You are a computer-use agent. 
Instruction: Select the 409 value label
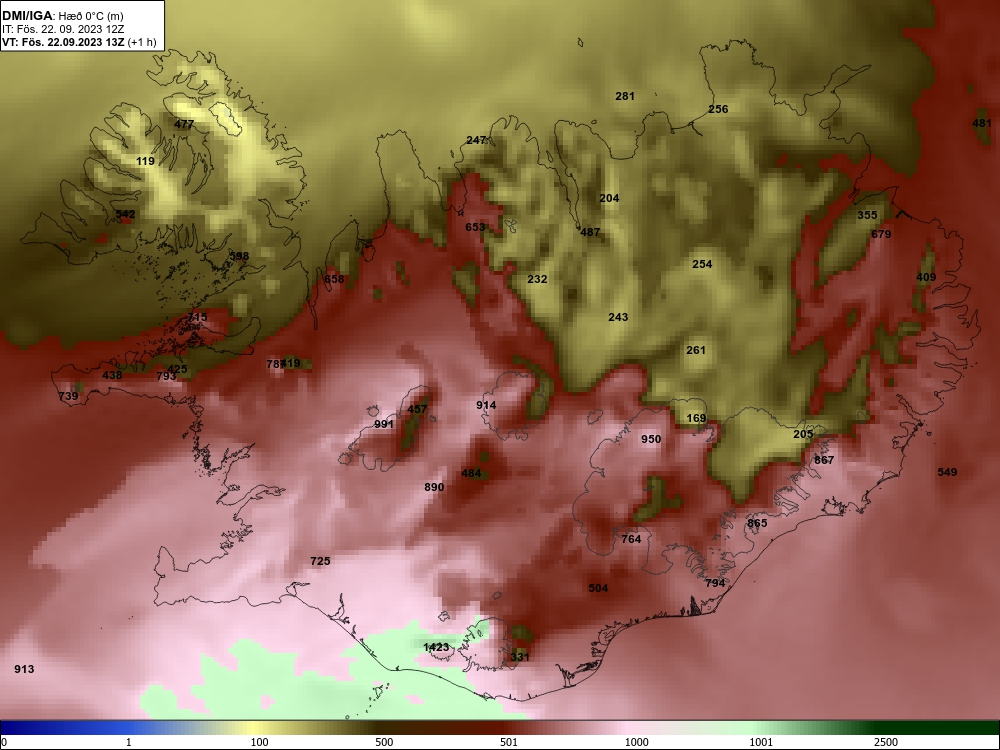click(926, 277)
